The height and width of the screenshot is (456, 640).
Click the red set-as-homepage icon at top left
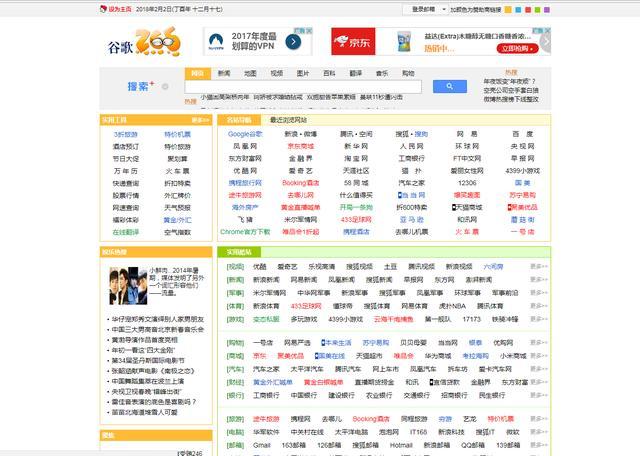[103, 9]
